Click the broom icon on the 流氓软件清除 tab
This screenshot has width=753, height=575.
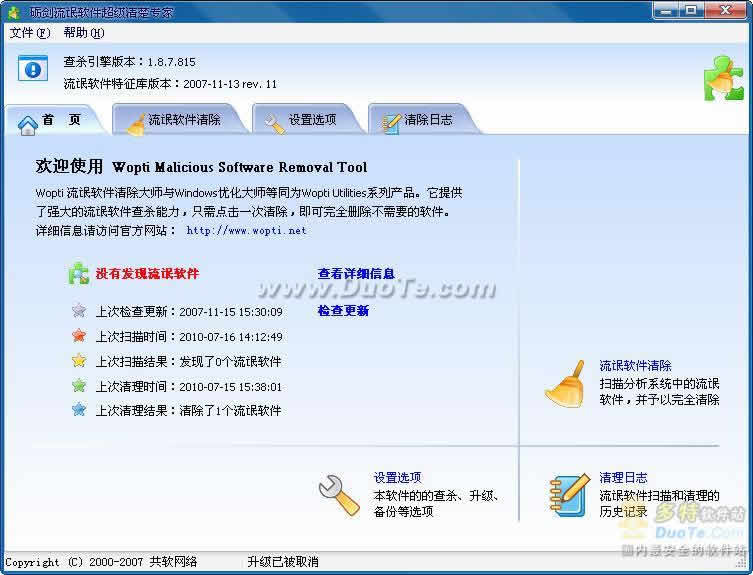pyautogui.click(x=136, y=125)
